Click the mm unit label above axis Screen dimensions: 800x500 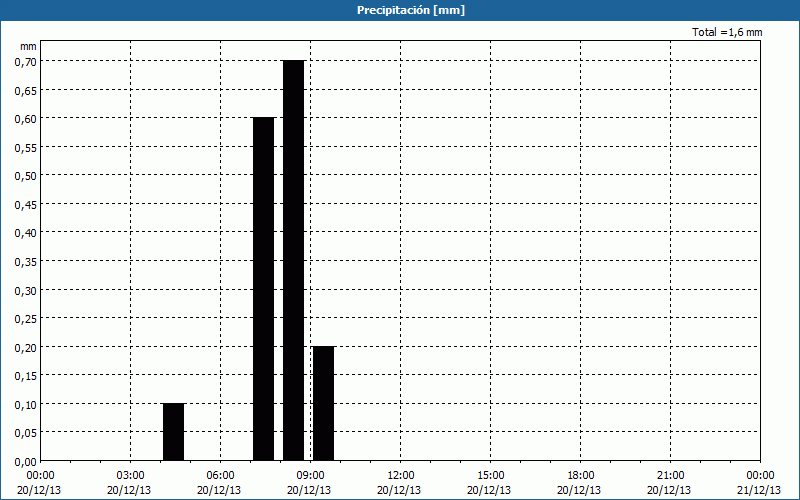pos(28,46)
